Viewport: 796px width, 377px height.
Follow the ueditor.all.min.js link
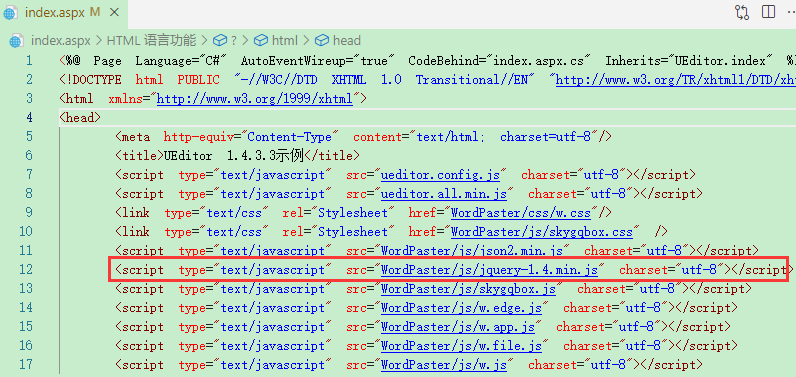coord(444,194)
